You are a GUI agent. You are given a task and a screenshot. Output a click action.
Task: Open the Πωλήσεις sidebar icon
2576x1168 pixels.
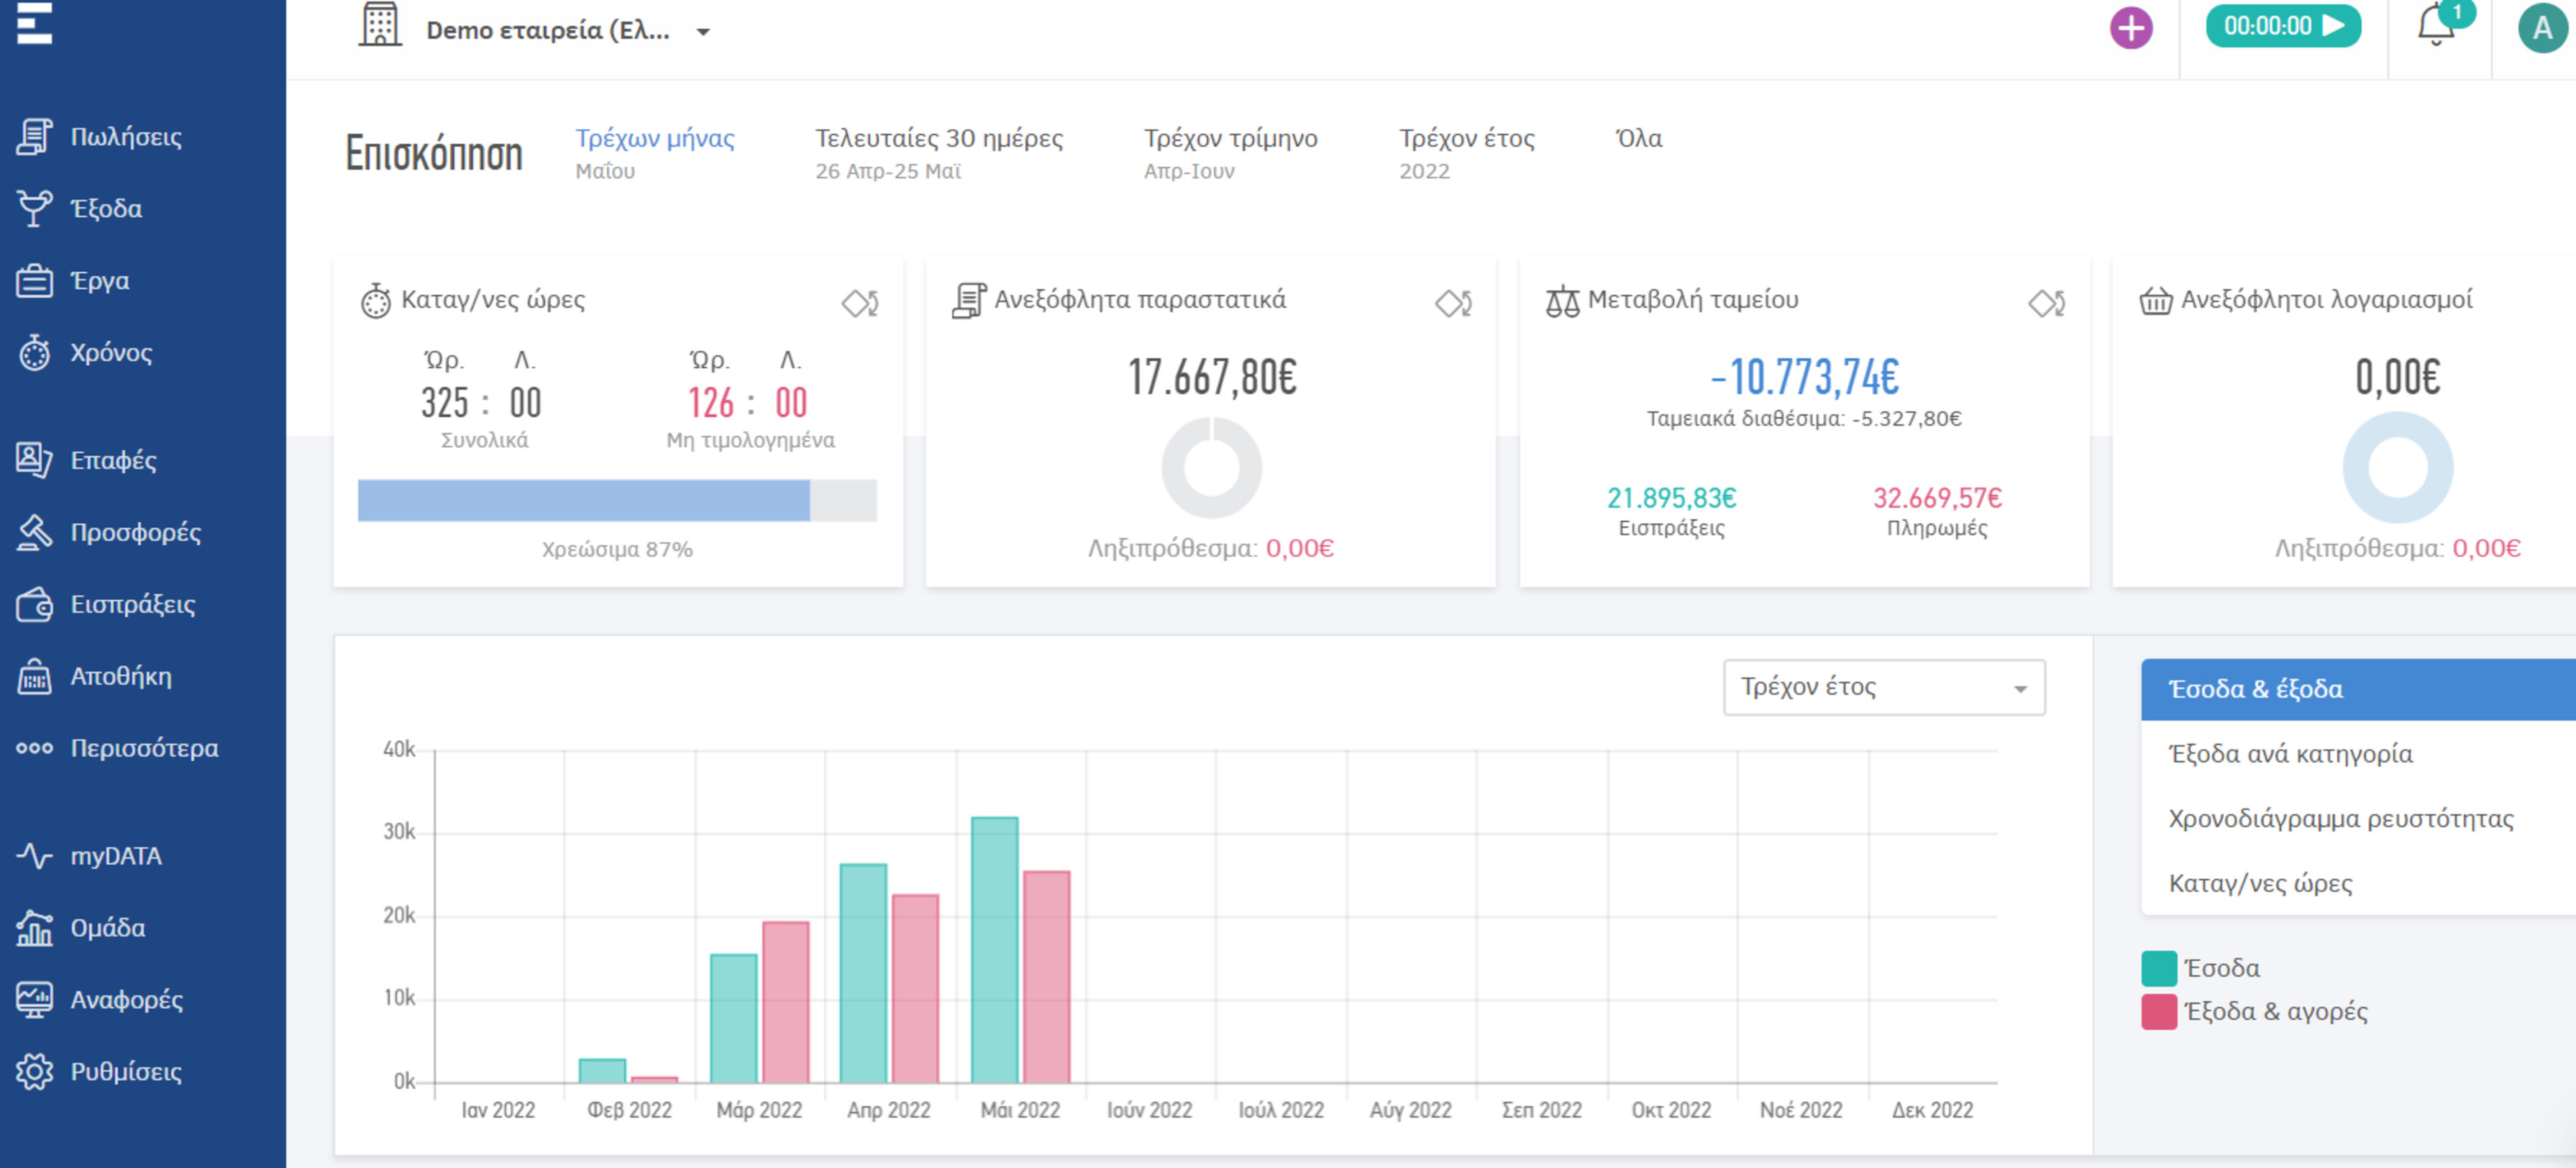(x=34, y=136)
